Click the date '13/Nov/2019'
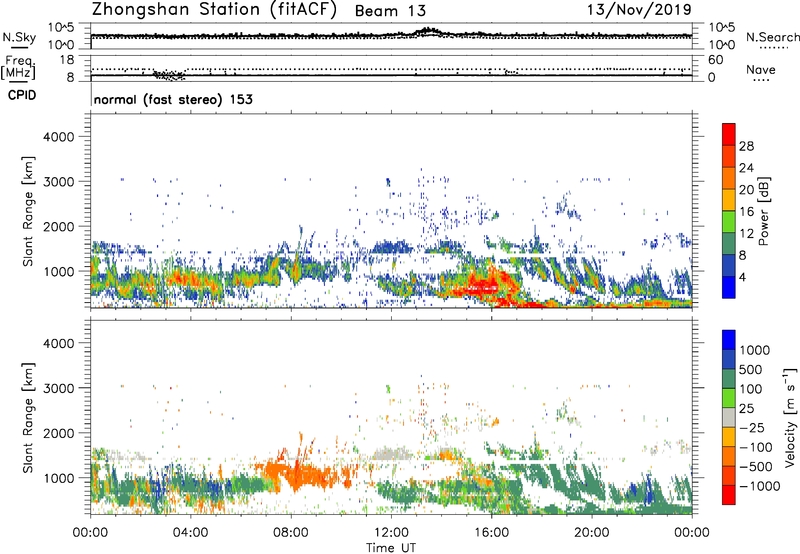 [x=639, y=9]
